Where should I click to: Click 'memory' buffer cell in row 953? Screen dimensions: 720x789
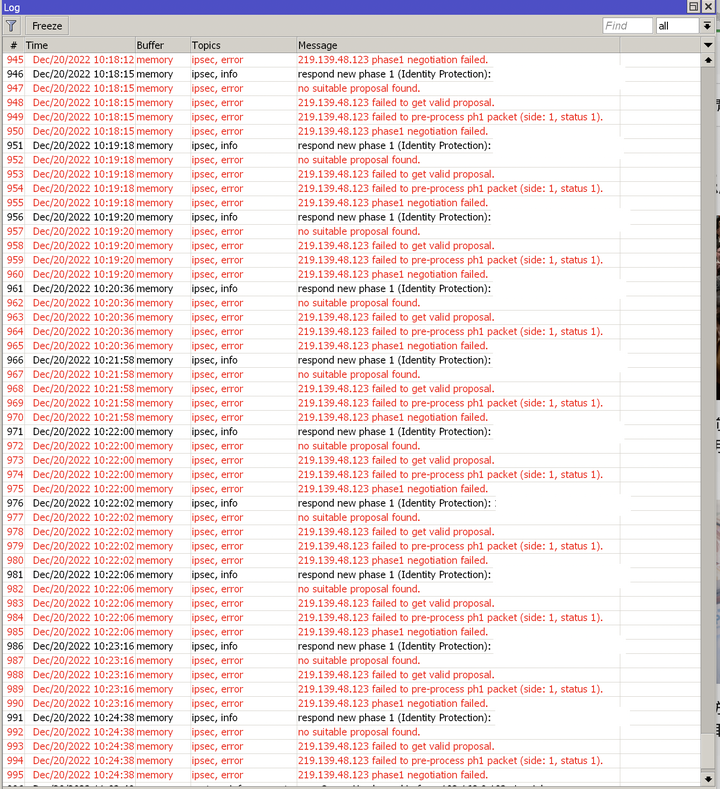tap(154, 174)
